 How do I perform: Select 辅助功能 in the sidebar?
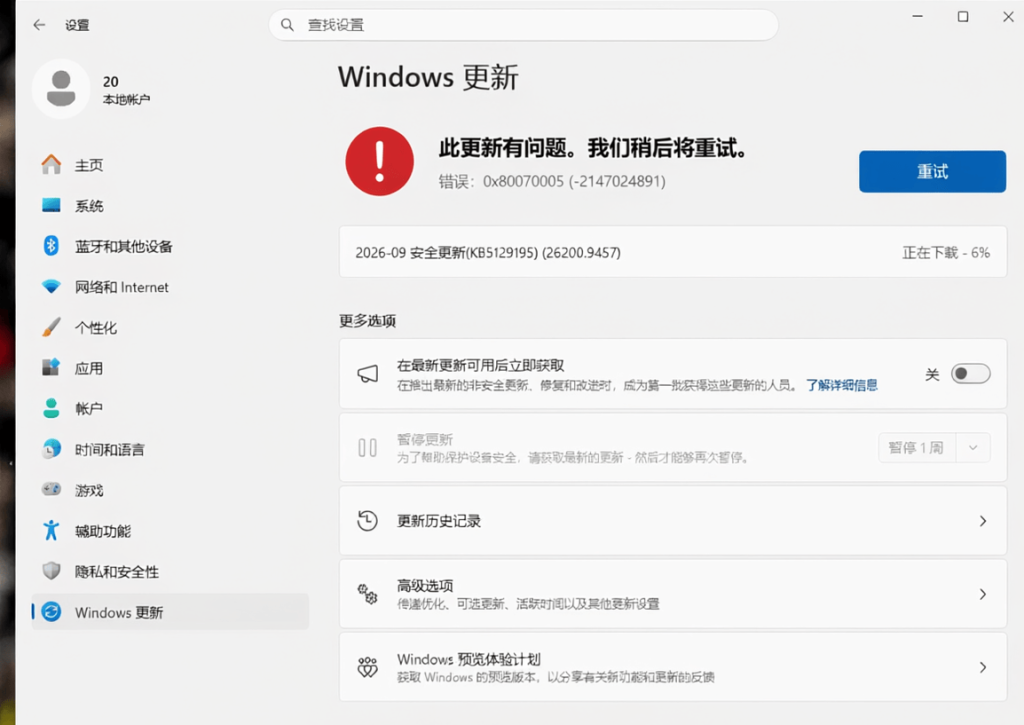(170, 530)
